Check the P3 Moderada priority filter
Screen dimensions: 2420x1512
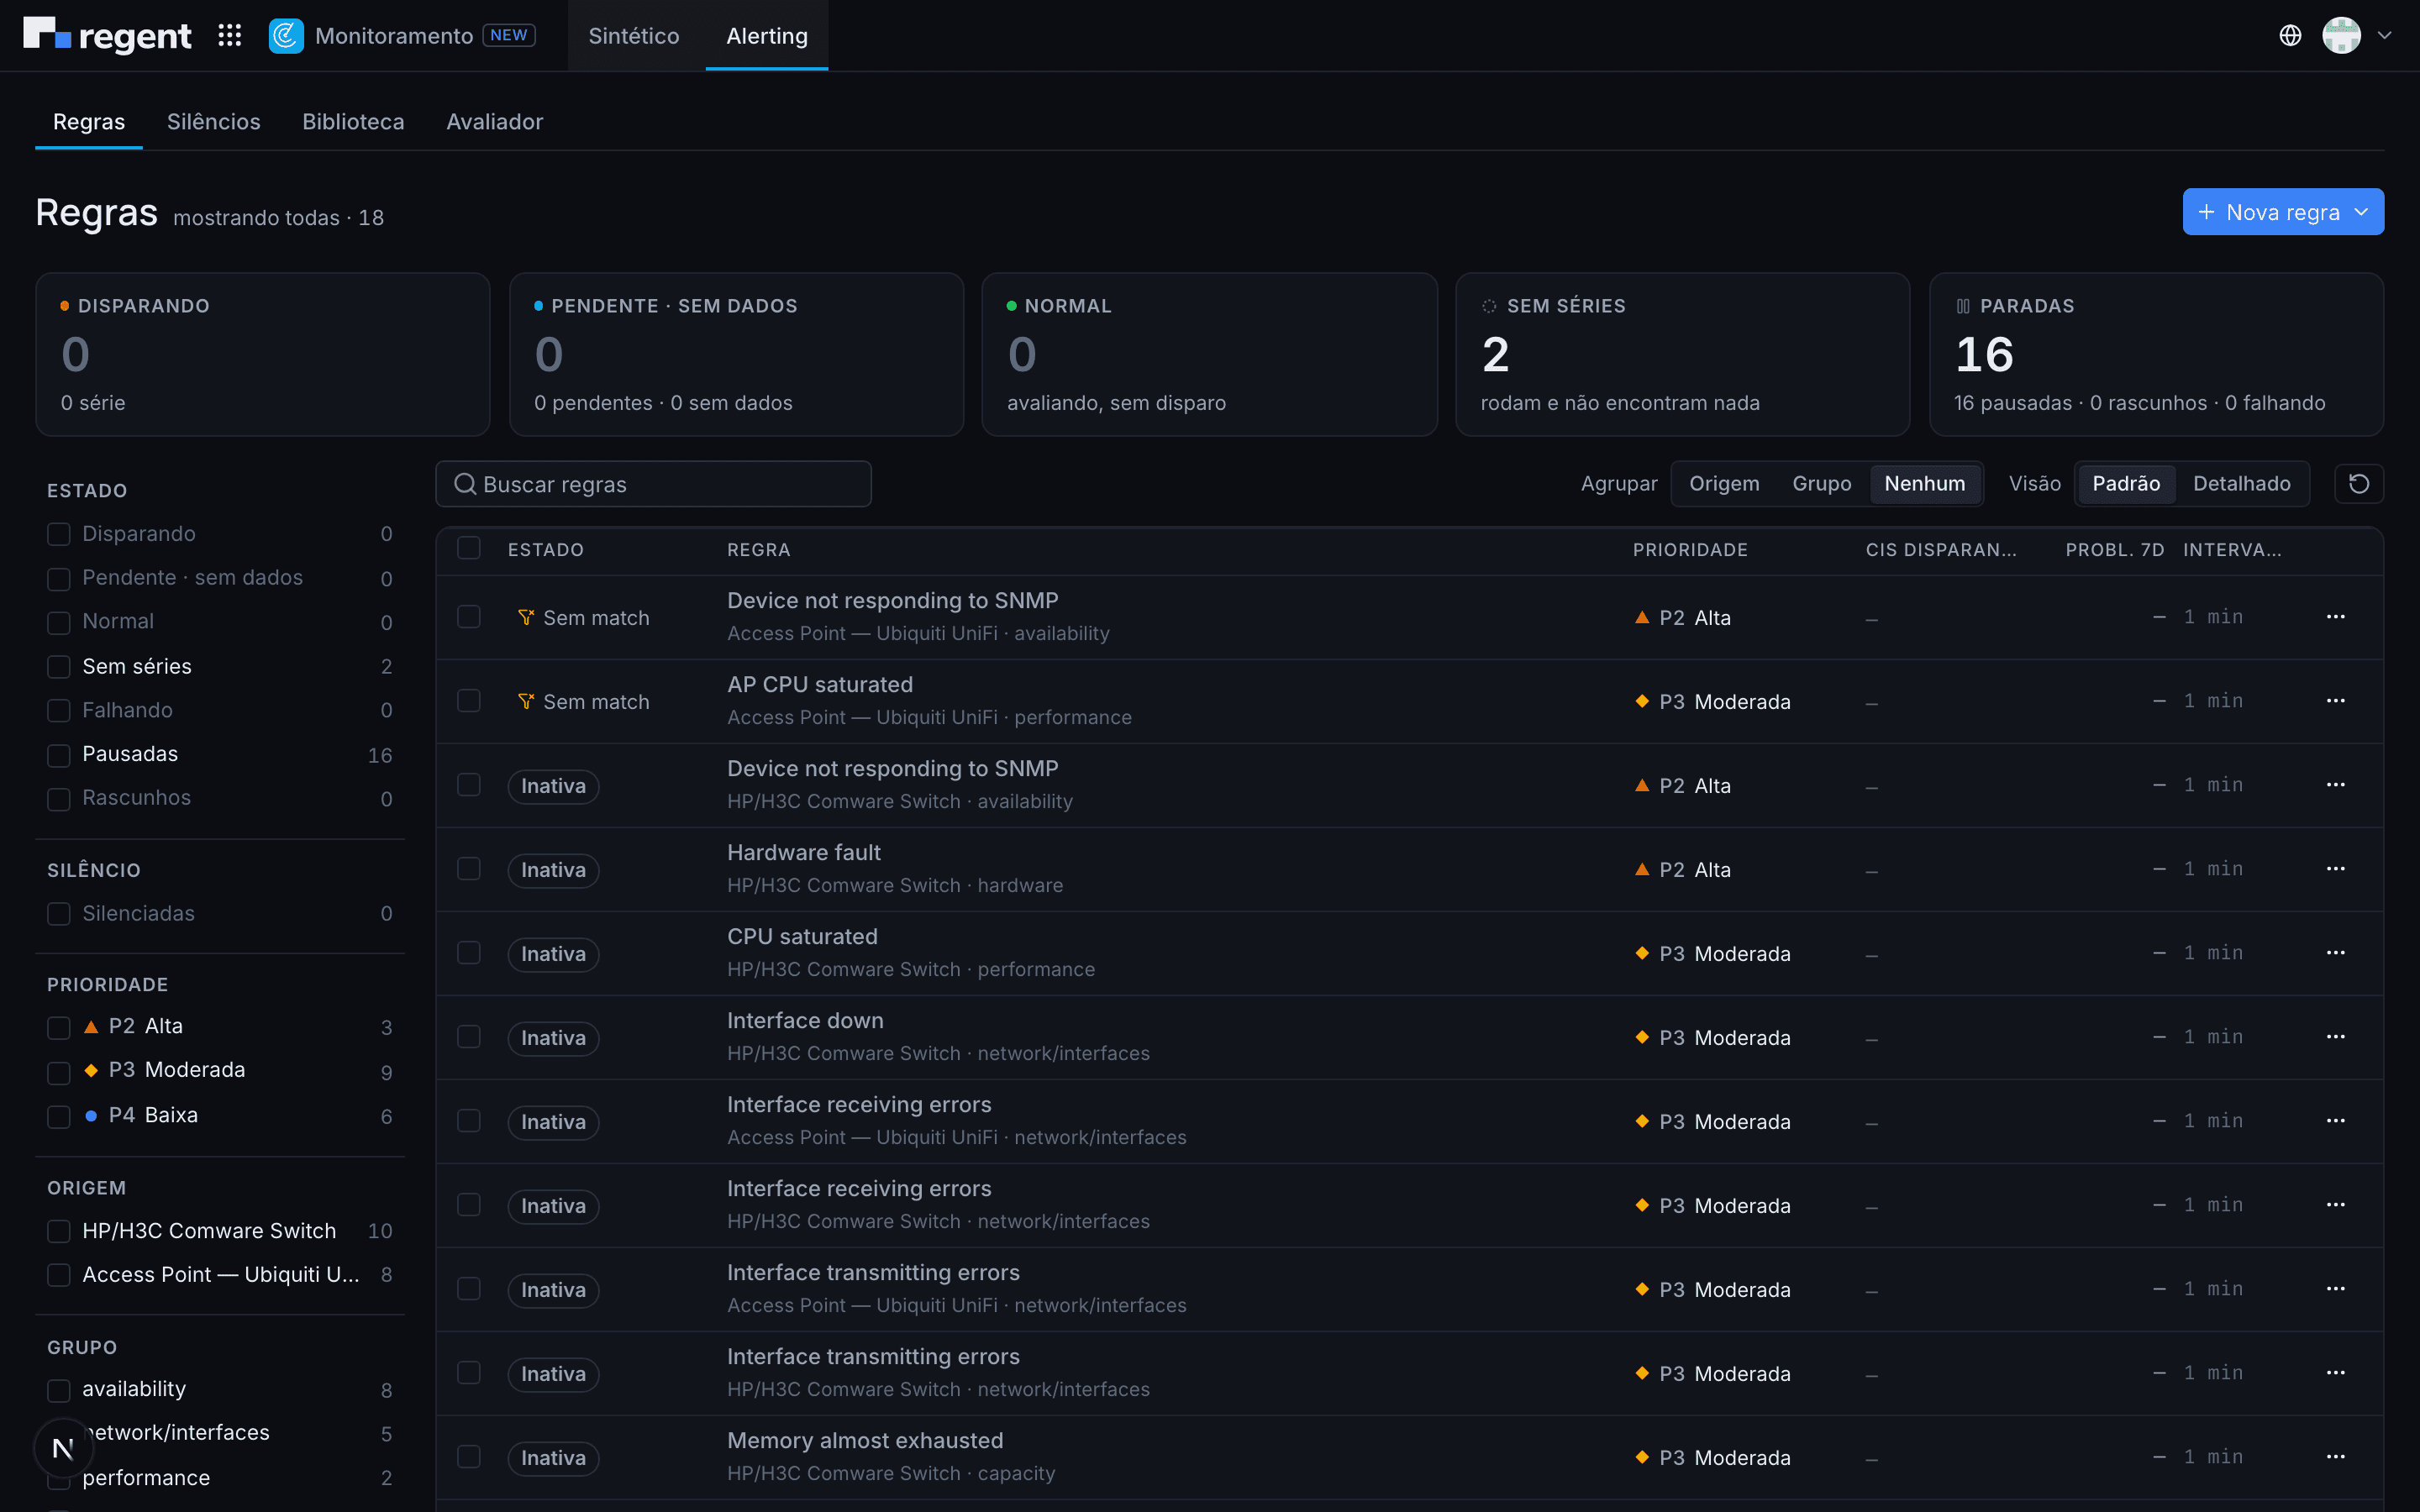pos(59,1072)
